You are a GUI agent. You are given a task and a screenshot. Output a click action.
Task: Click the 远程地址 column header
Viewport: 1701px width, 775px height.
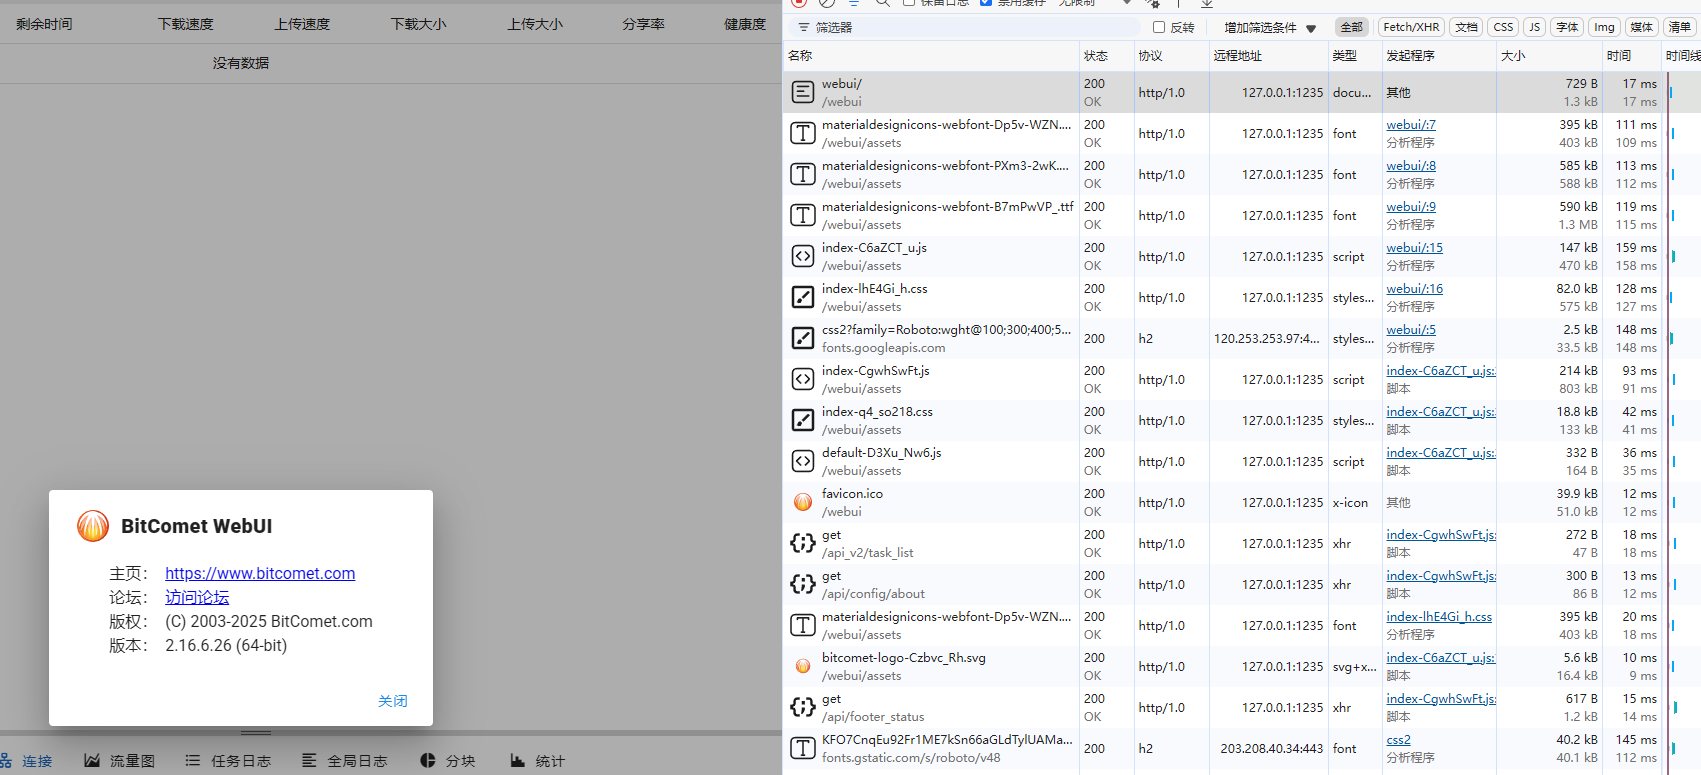pos(1267,56)
